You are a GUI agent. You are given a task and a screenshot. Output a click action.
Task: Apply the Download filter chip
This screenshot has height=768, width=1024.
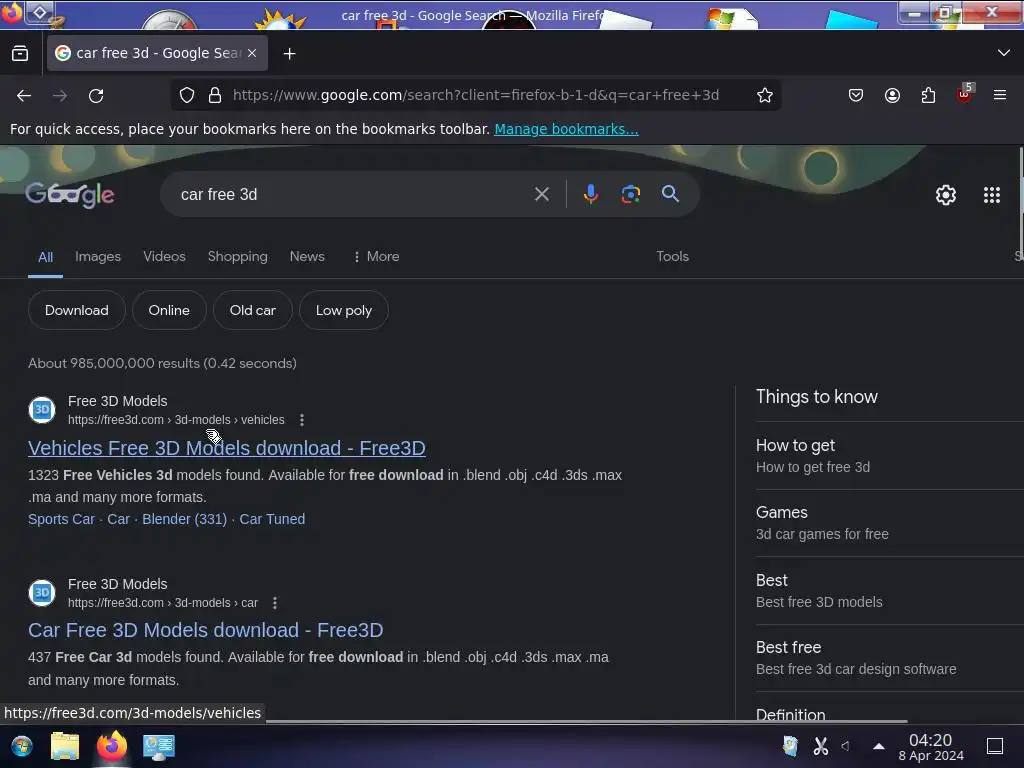[76, 310]
